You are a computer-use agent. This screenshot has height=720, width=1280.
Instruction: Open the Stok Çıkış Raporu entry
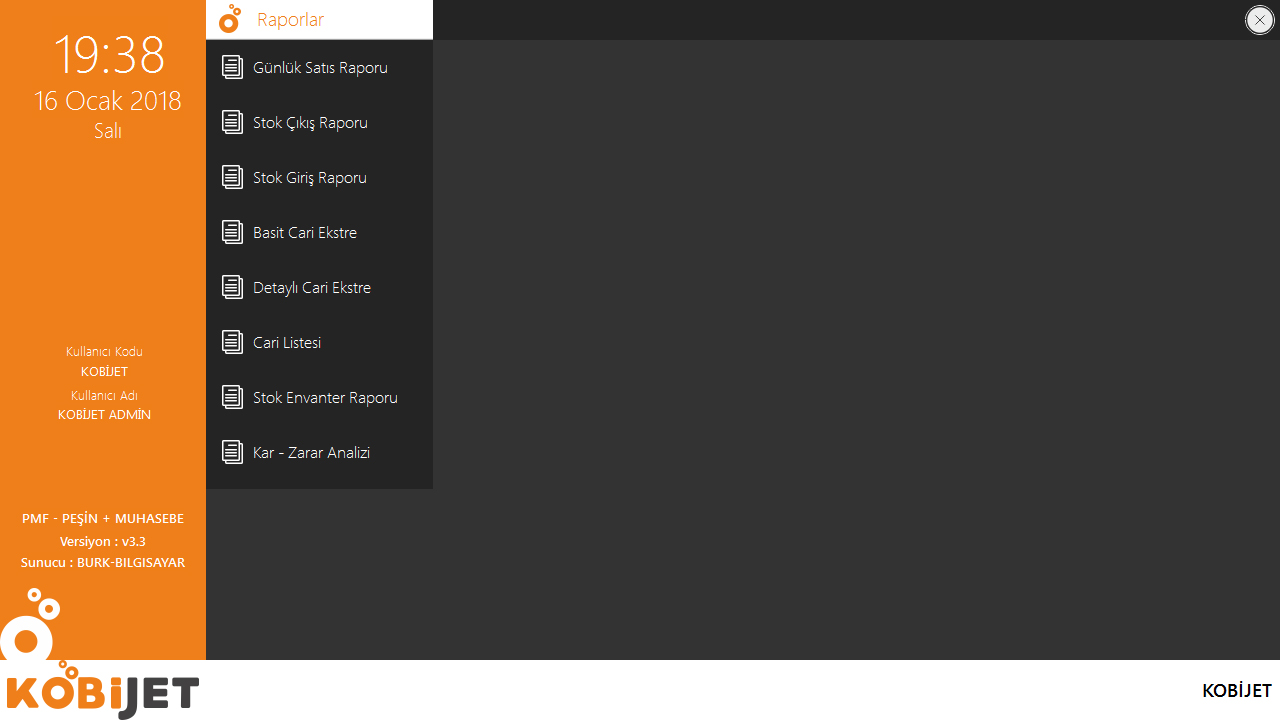click(x=319, y=123)
